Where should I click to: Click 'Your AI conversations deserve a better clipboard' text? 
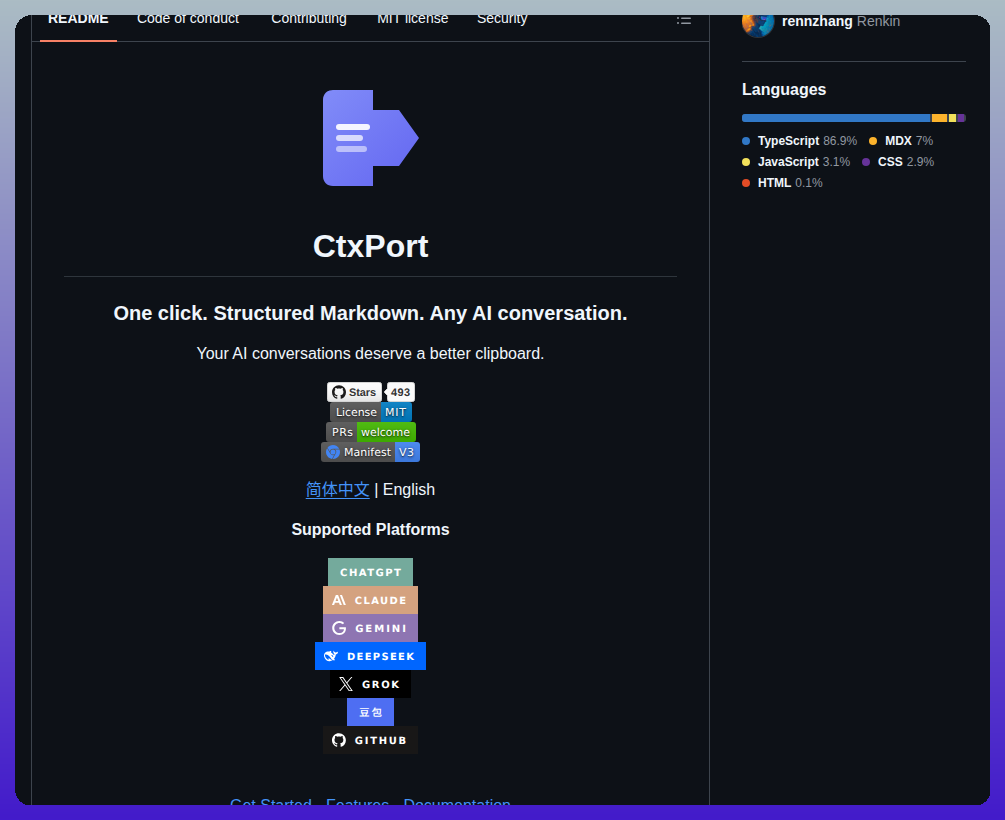[370, 353]
